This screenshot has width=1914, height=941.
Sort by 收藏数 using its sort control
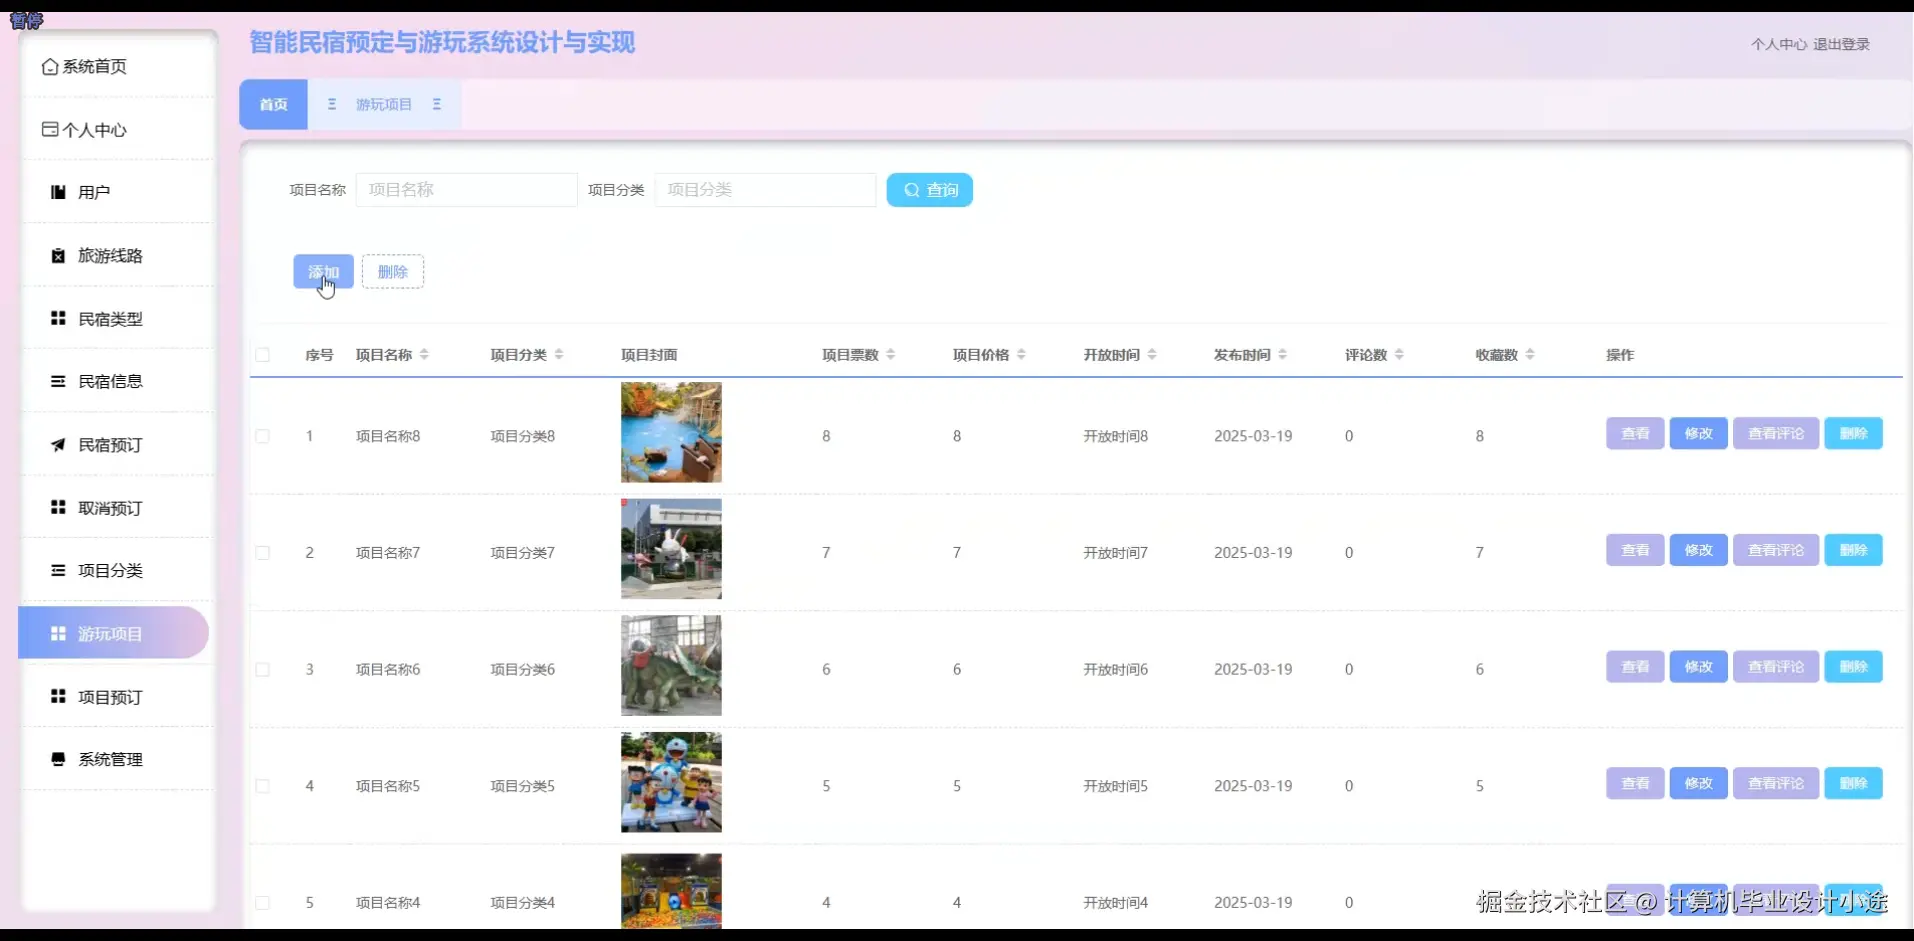point(1532,353)
